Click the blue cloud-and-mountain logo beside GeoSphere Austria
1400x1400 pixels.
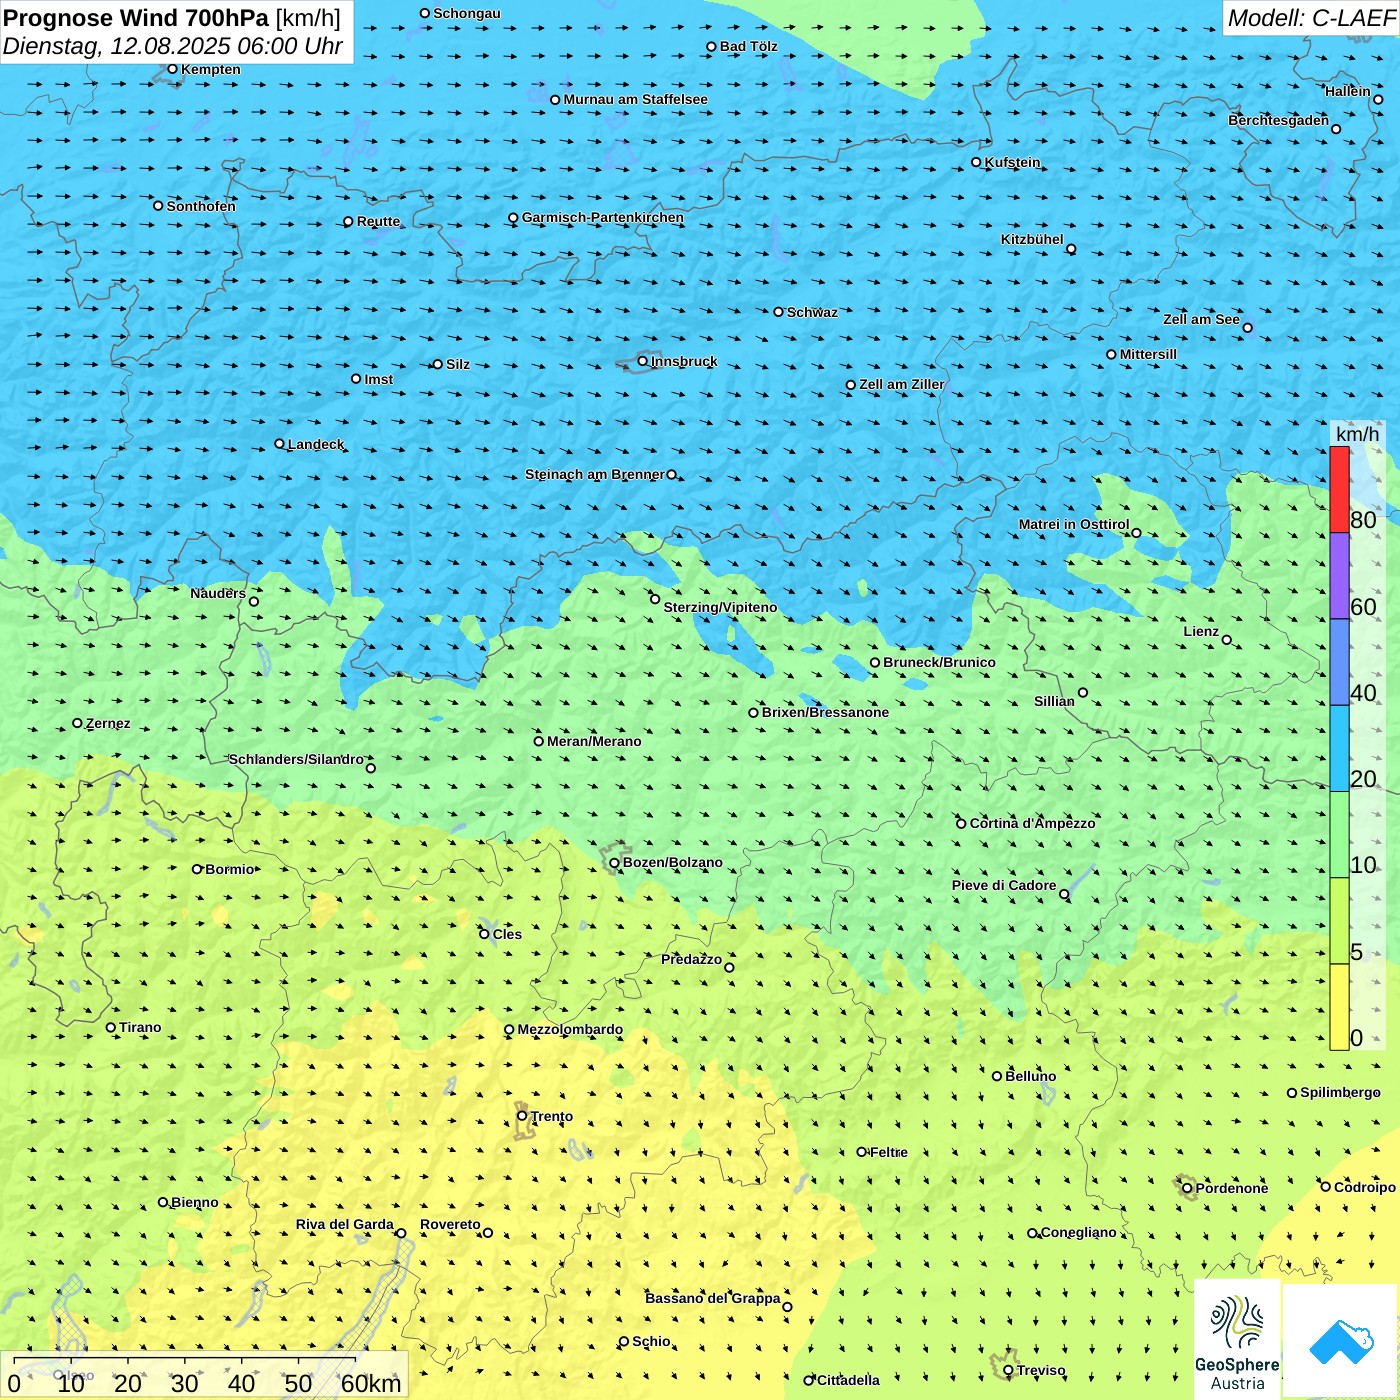1340,1341
